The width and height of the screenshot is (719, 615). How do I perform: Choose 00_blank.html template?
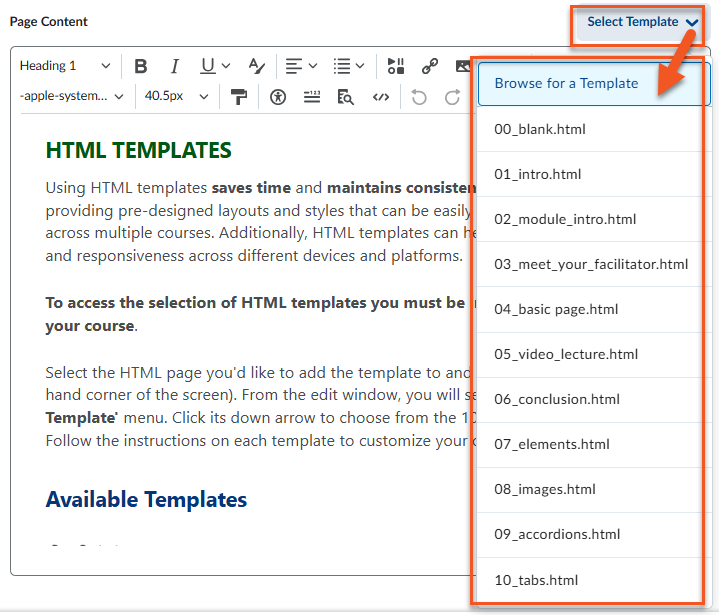(540, 129)
